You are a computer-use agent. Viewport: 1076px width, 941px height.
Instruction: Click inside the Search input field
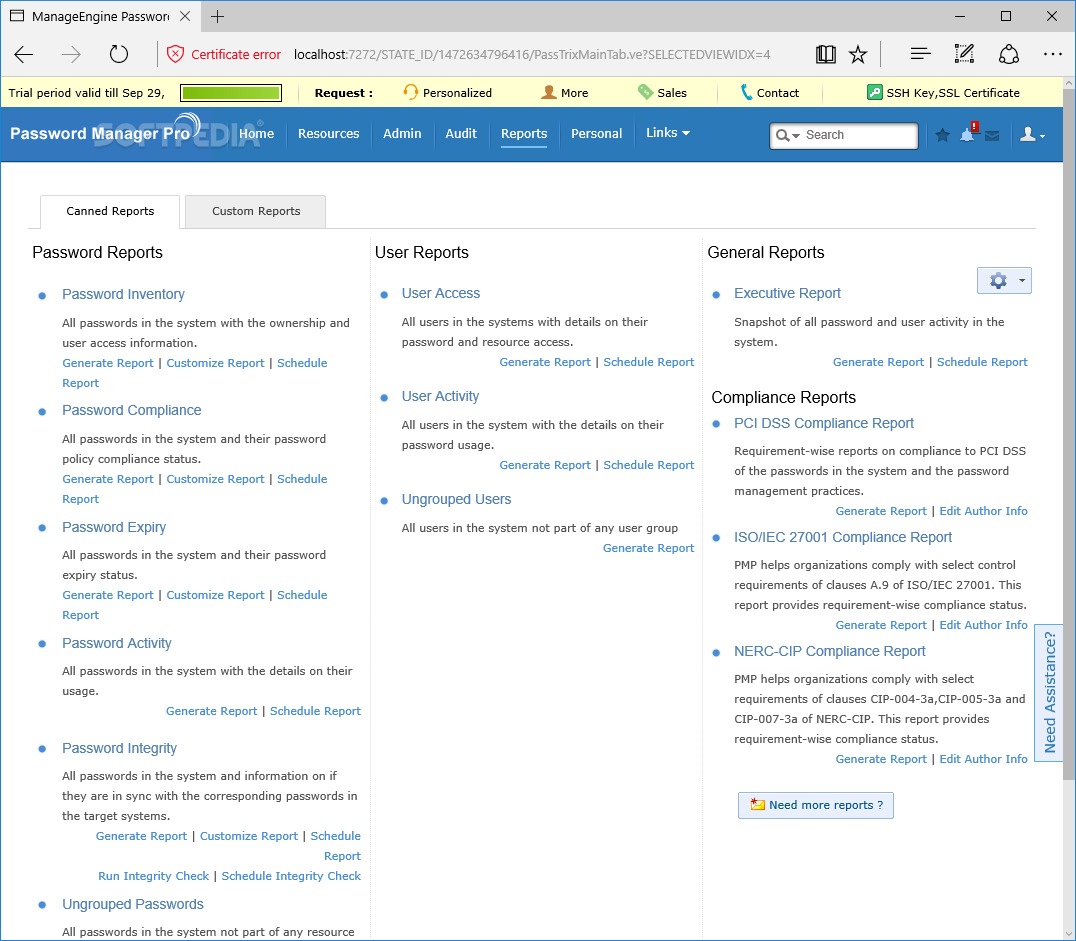coord(859,135)
